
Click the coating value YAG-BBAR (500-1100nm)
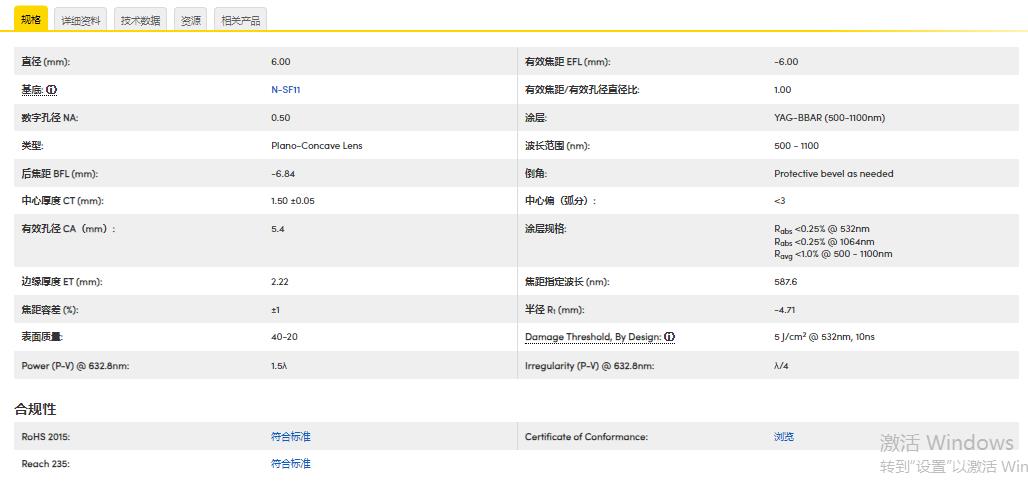829,118
